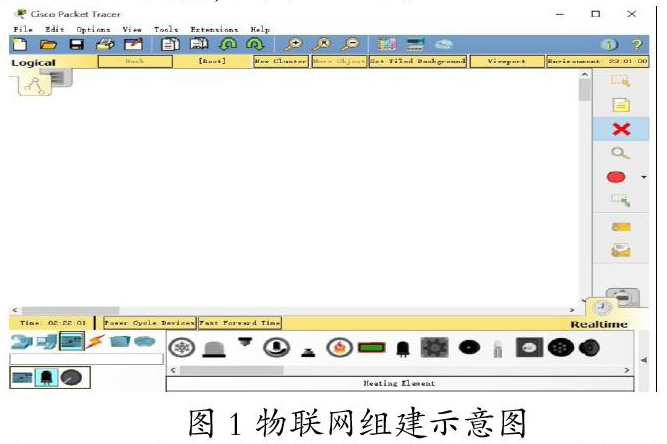This screenshot has height=444, width=667.
Task: Click the workspace horizontal scrollbar thumb
Action: 70,310
